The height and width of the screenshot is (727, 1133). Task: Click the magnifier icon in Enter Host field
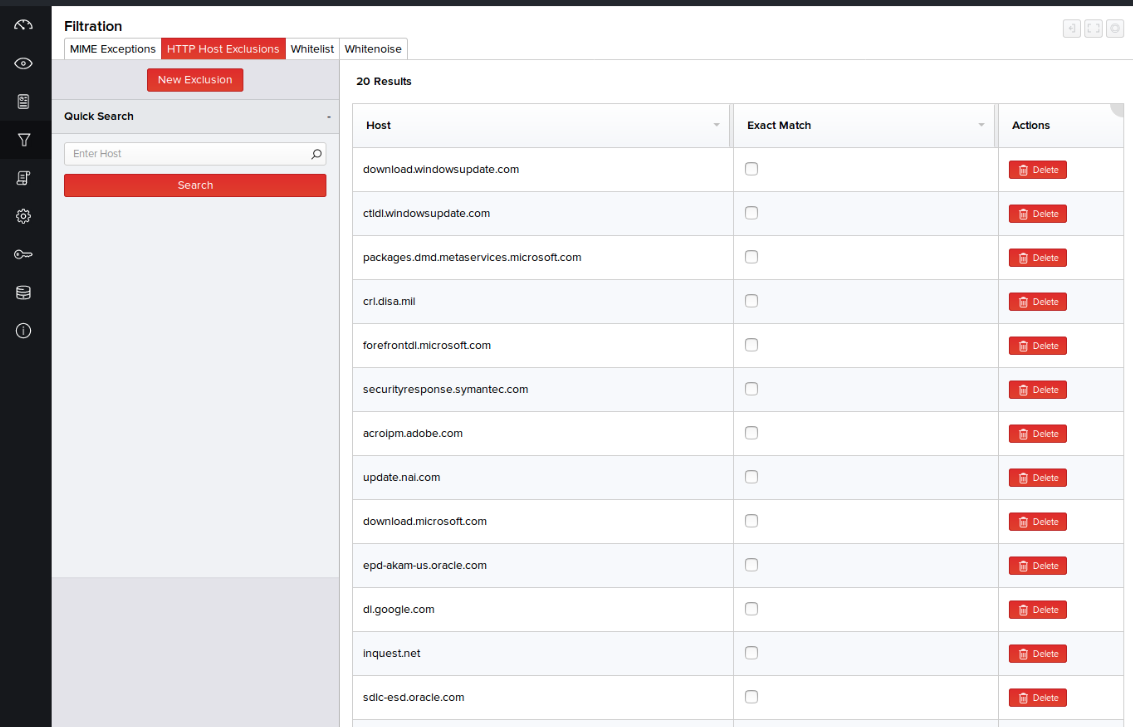(x=316, y=154)
